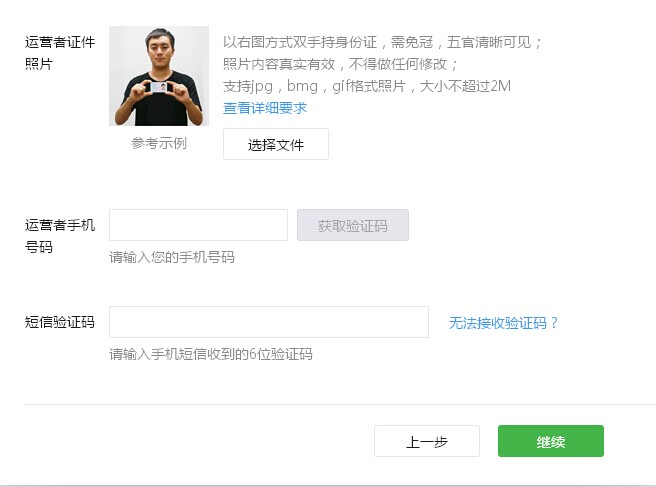Open the 无法接收验证码？ link
The width and height of the screenshot is (656, 487).
click(x=503, y=323)
